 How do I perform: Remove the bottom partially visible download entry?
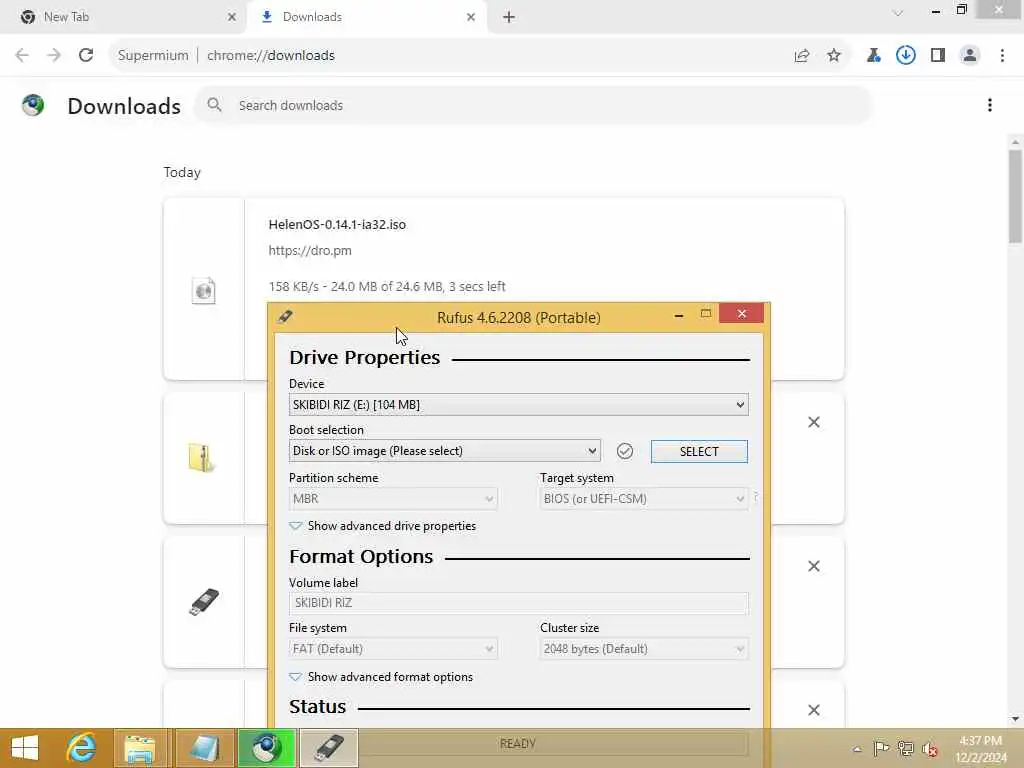[x=814, y=710]
